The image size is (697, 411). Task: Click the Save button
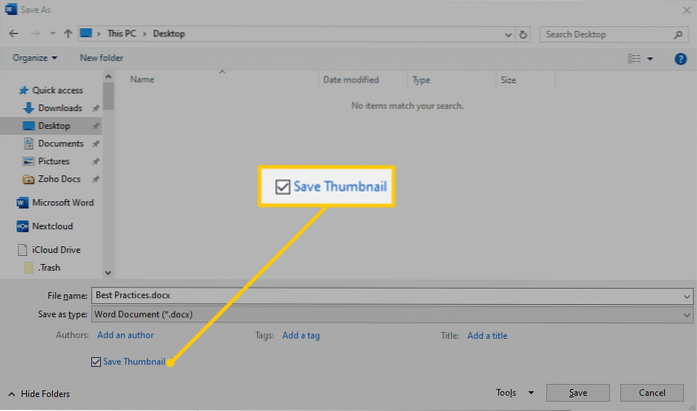[x=578, y=393]
